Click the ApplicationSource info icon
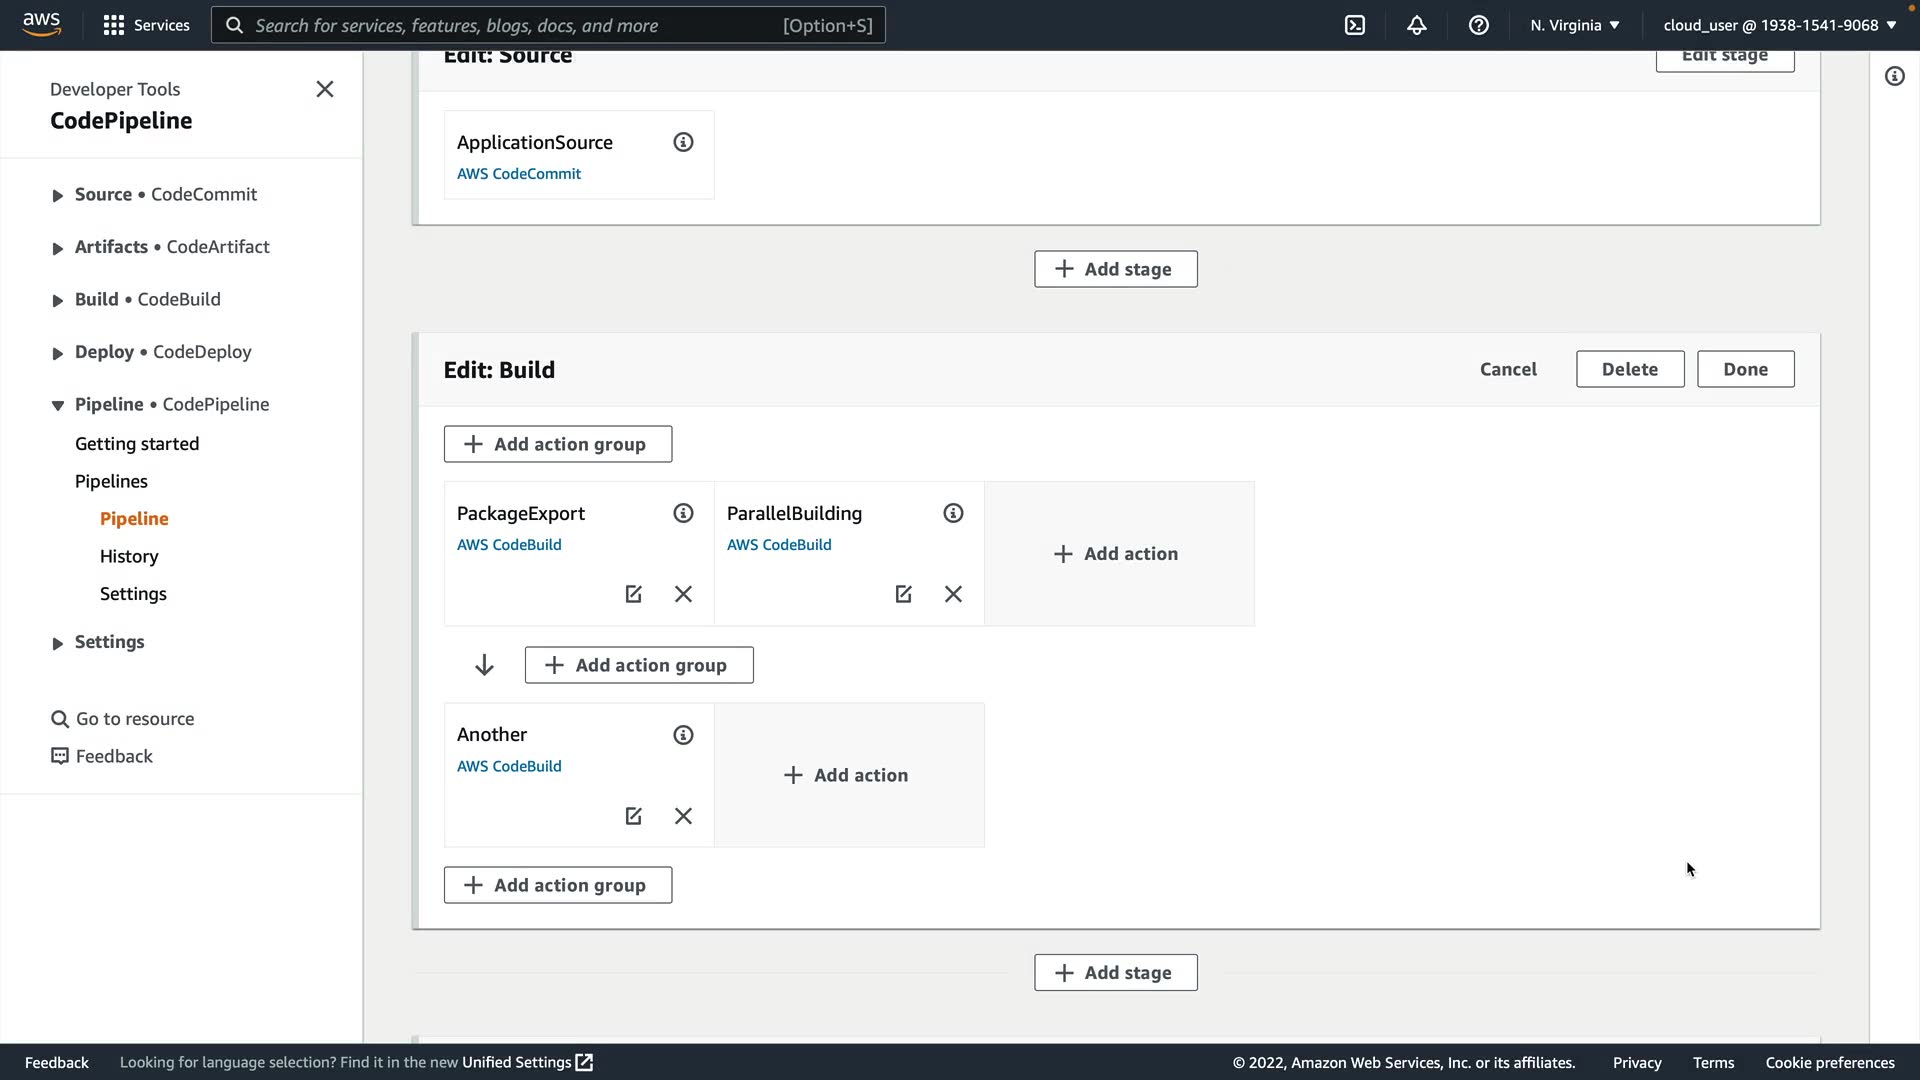 [683, 142]
